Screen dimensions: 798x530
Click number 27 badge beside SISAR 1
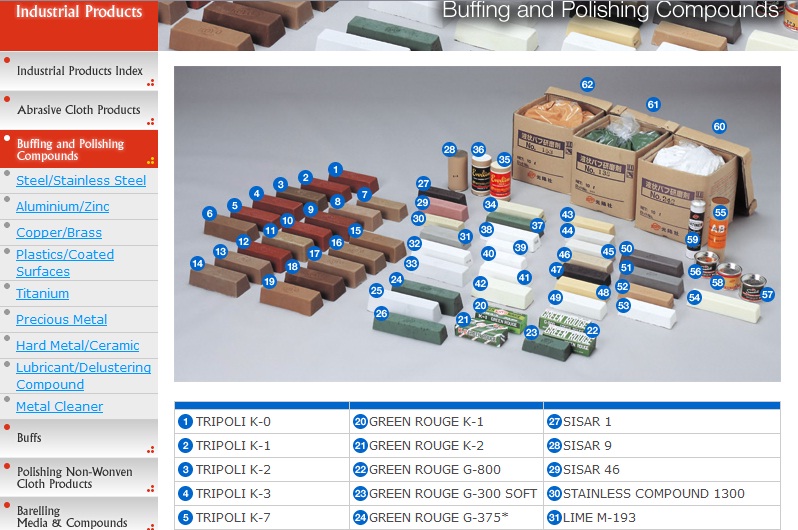click(x=553, y=422)
